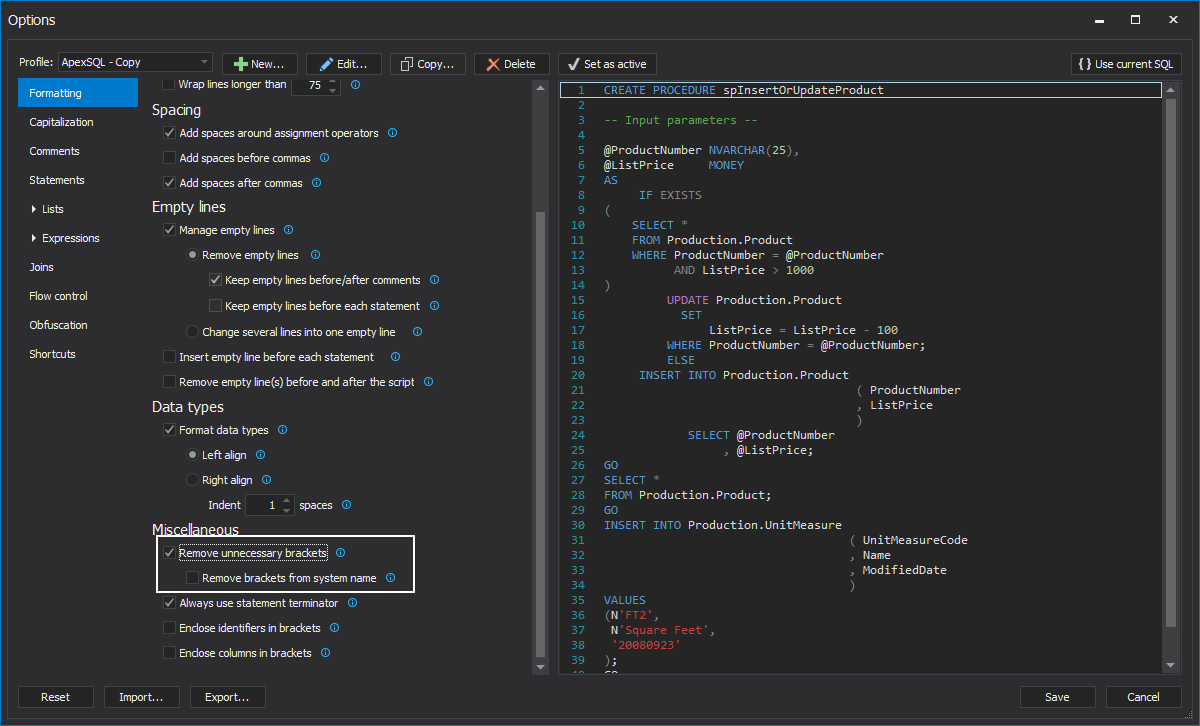Check Remove brackets from system name
1200x726 pixels.
pyautogui.click(x=190, y=577)
